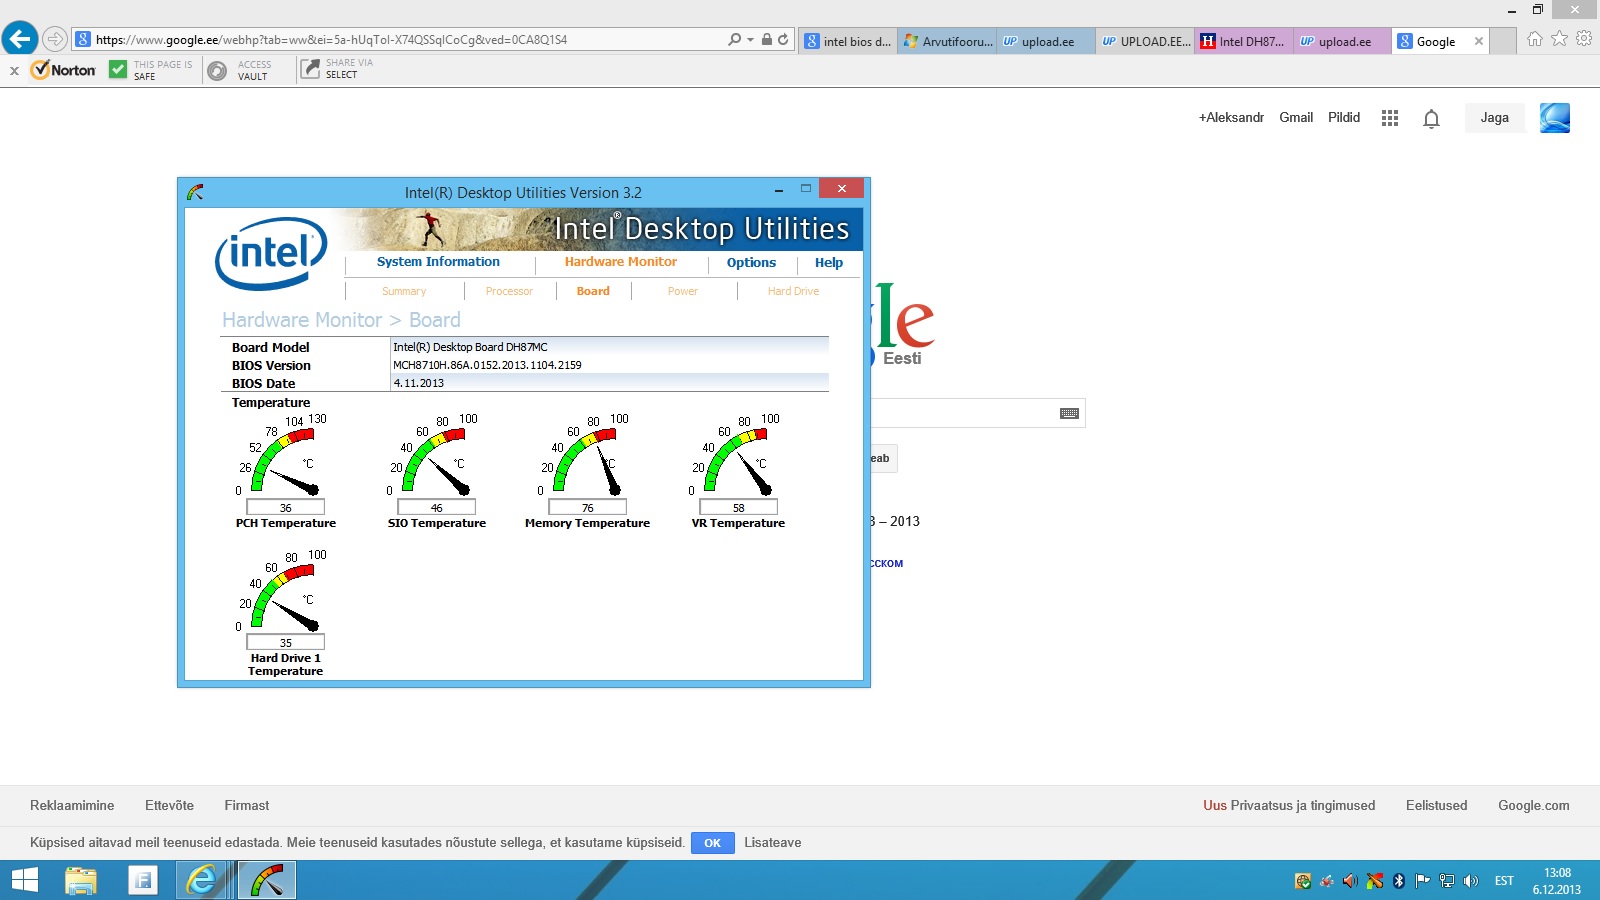Image resolution: width=1600 pixels, height=900 pixels.
Task: Select the Board sub-tab
Action: pyautogui.click(x=593, y=291)
